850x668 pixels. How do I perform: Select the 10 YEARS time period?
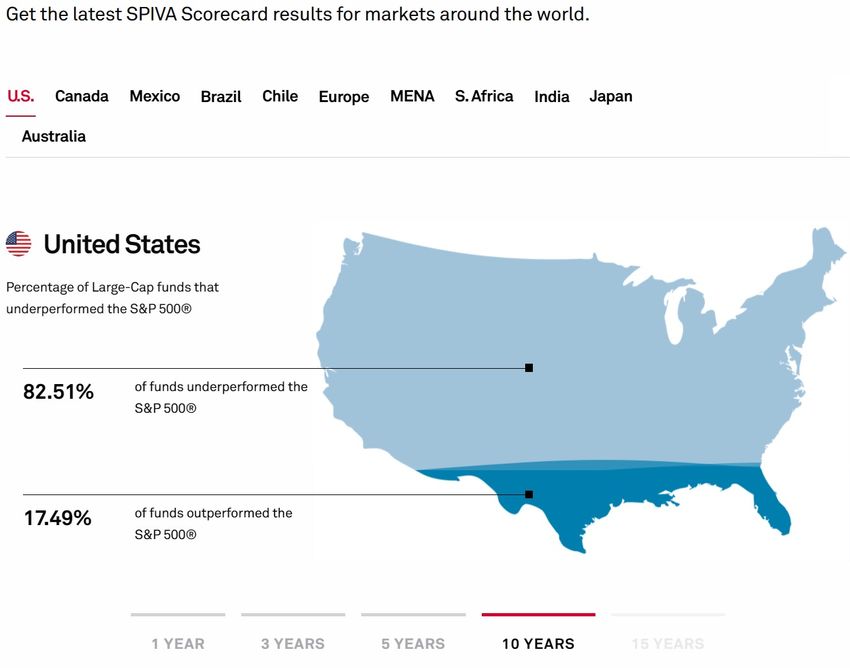(x=538, y=644)
